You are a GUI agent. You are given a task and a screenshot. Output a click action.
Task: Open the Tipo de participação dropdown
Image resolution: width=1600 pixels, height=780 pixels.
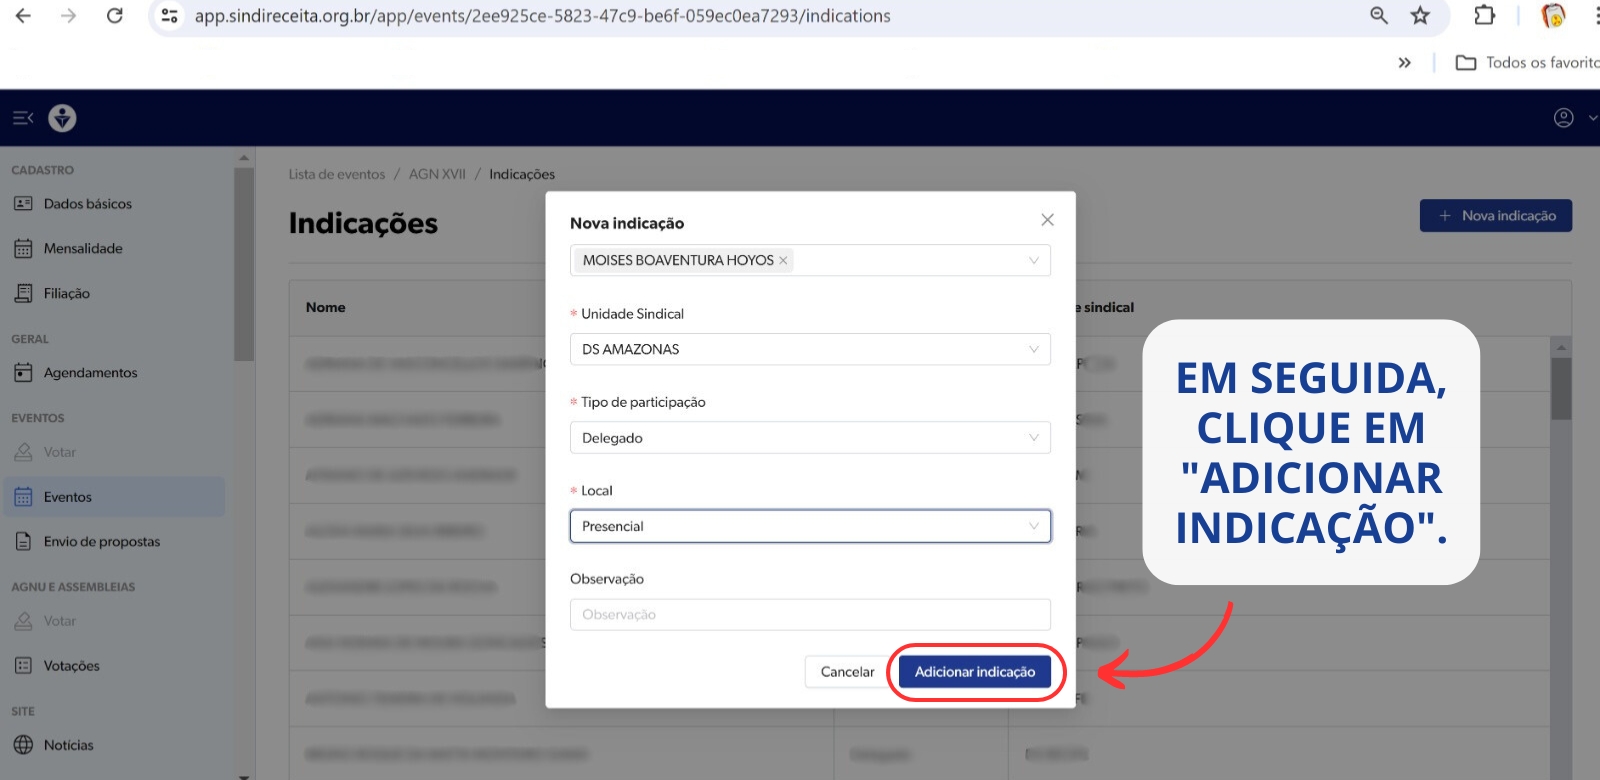pos(810,438)
